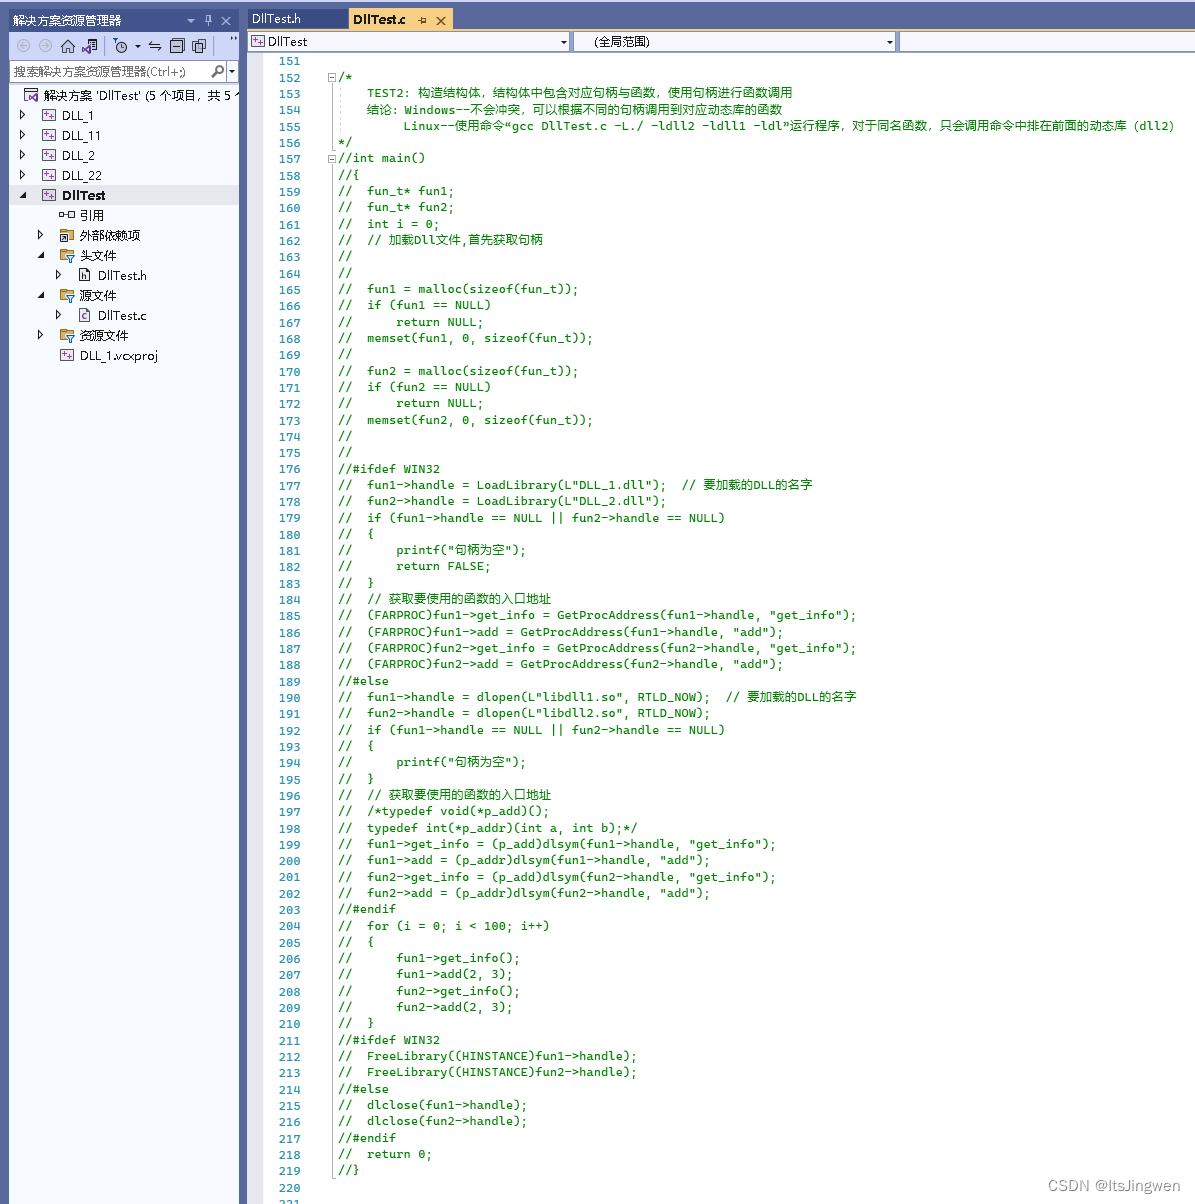Select the DLL_11 project icon
Image resolution: width=1195 pixels, height=1204 pixels.
click(x=49, y=135)
